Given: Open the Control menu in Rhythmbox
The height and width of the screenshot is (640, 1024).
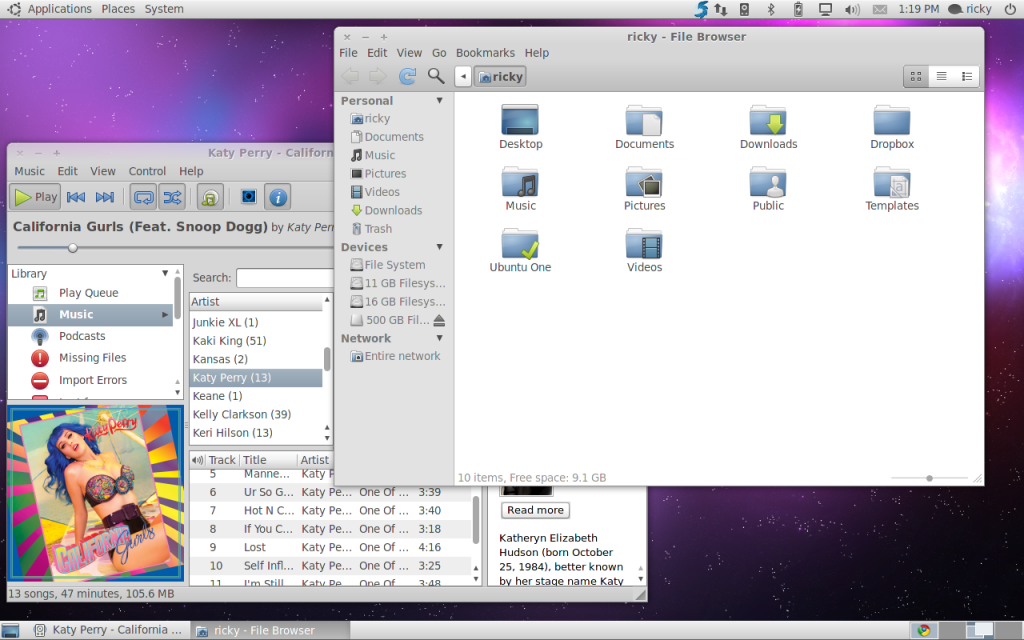Looking at the screenshot, I should (x=147, y=171).
